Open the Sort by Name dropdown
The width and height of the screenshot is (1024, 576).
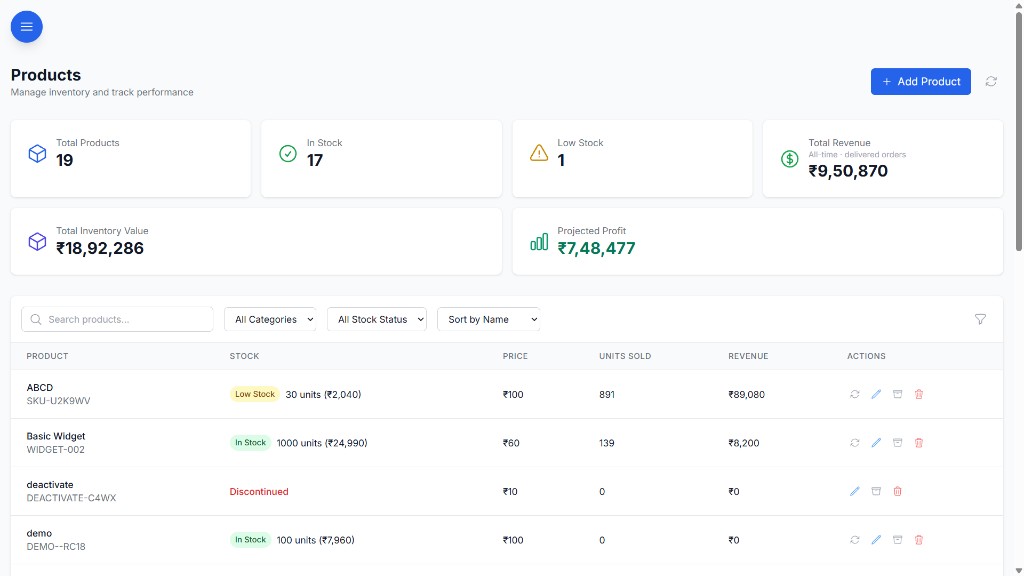[x=488, y=319]
